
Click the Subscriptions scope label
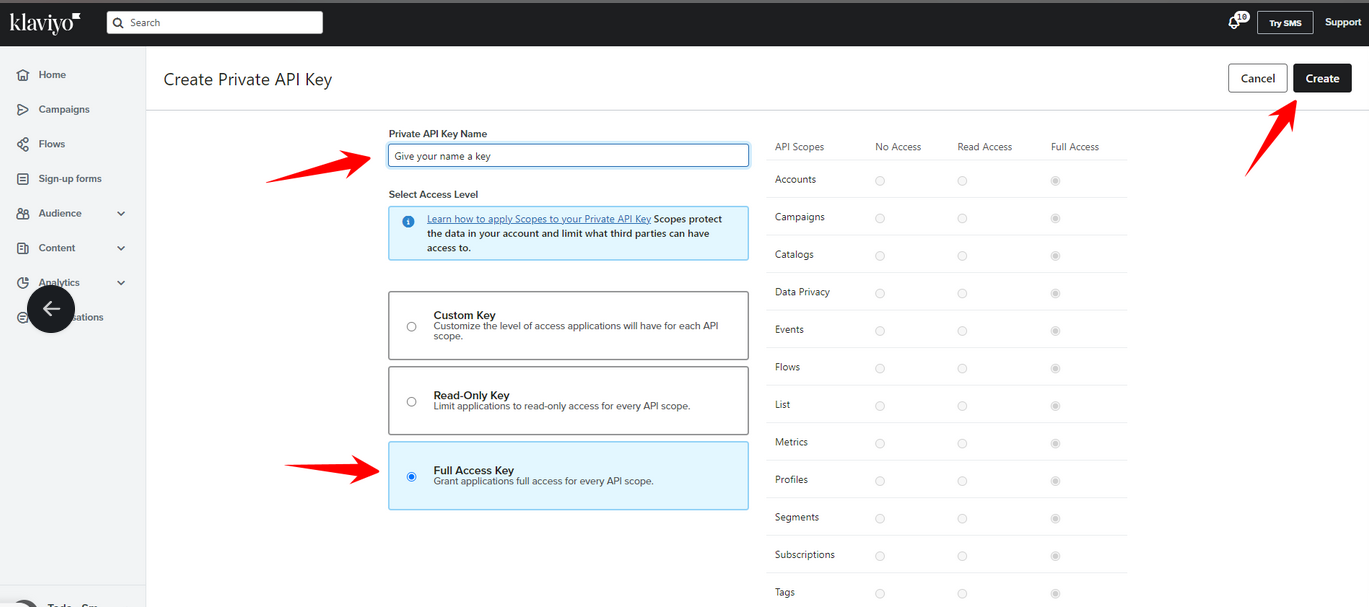[805, 555]
